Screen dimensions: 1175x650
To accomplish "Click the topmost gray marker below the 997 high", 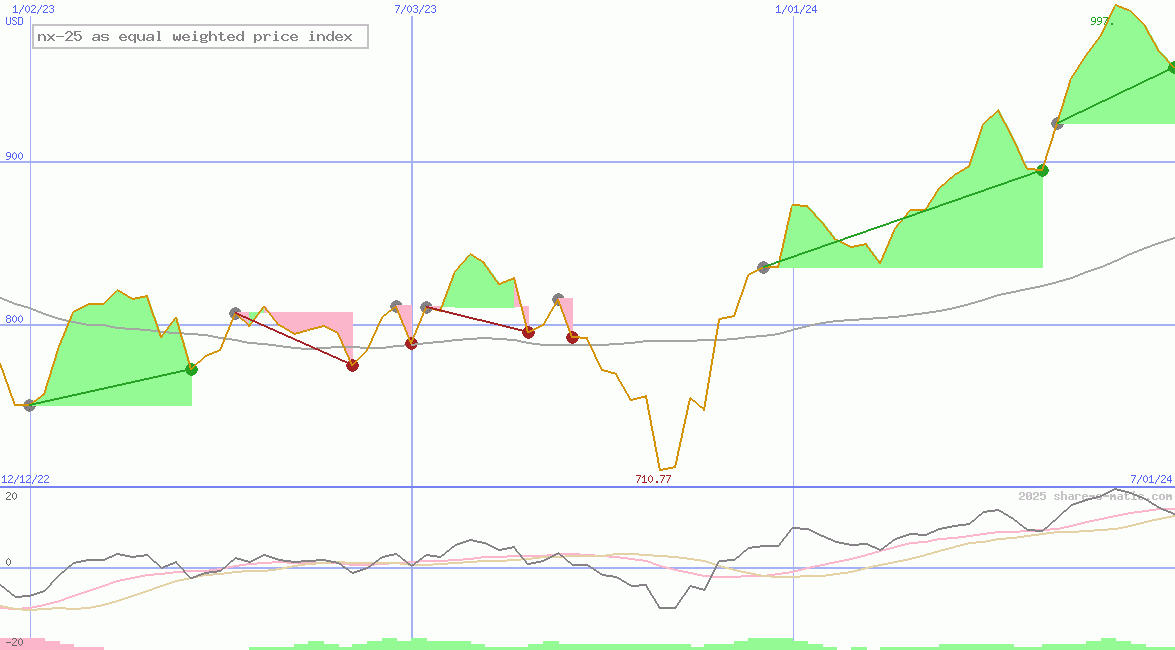I will pyautogui.click(x=1057, y=123).
